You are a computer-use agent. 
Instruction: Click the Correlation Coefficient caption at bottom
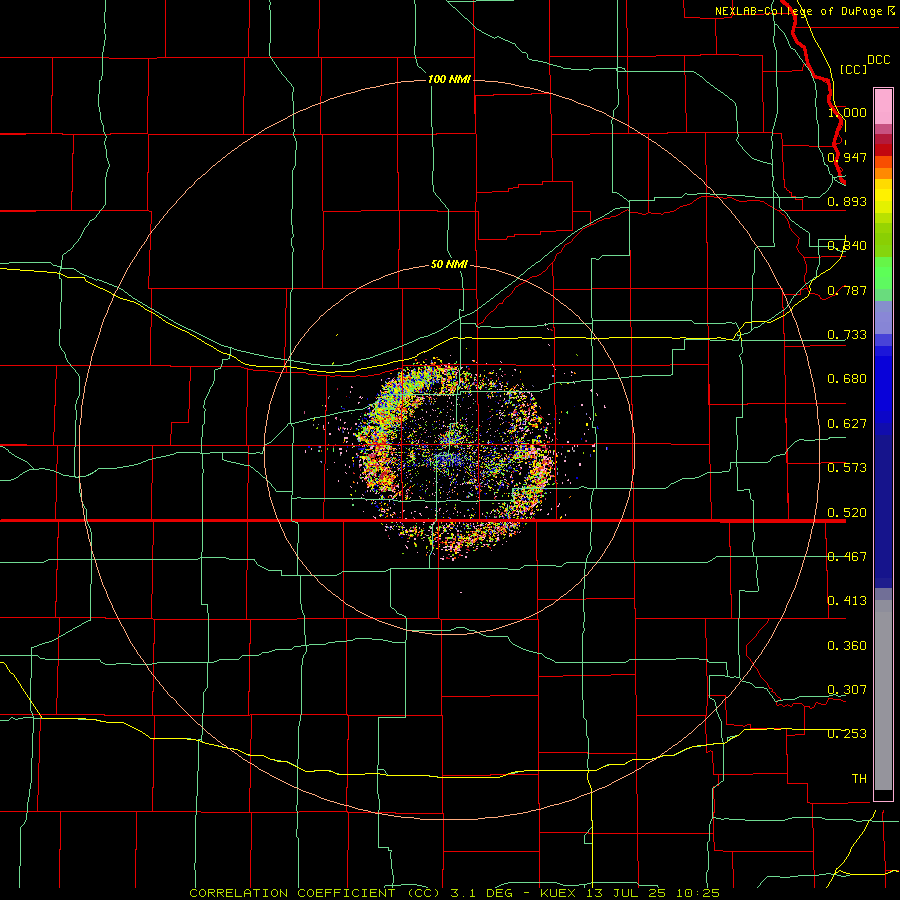coord(455,893)
